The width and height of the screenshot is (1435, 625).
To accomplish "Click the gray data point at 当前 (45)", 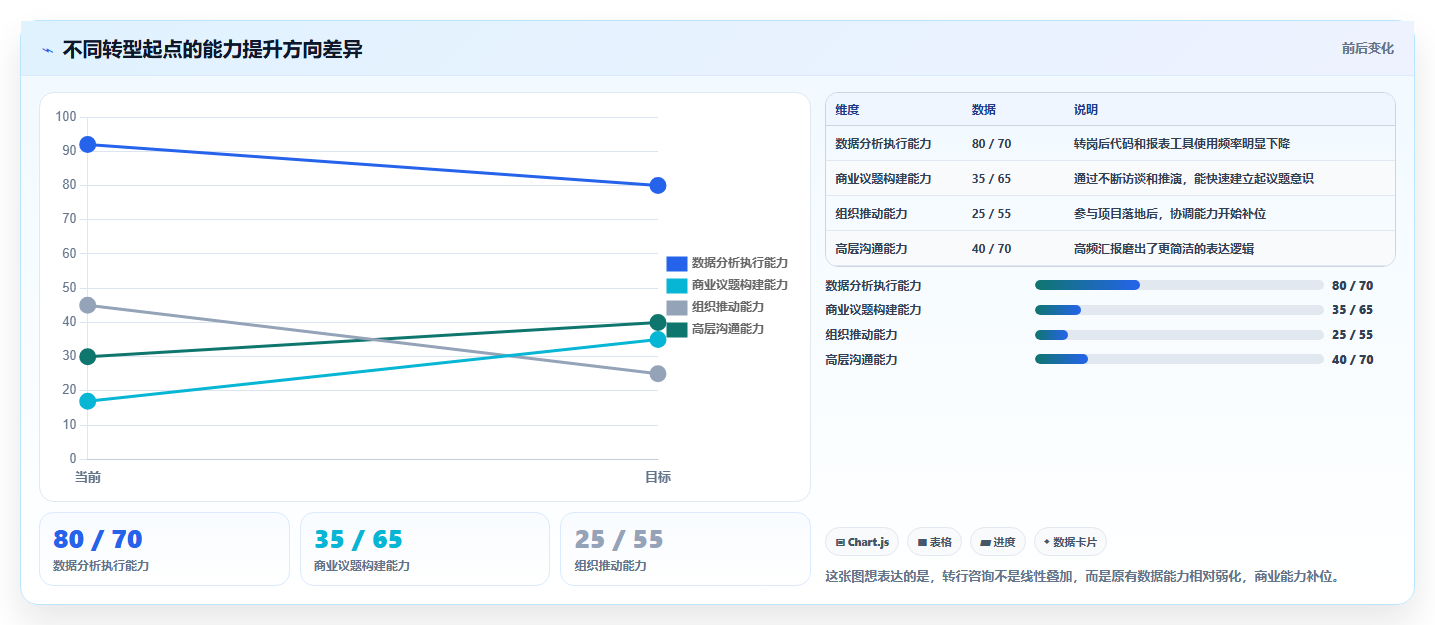I will [88, 305].
